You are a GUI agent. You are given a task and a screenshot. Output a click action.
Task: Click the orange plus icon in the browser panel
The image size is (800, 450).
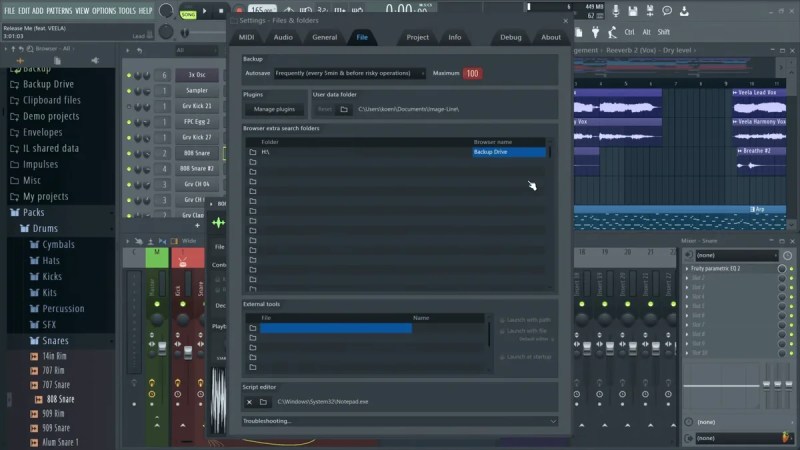tap(20, 61)
